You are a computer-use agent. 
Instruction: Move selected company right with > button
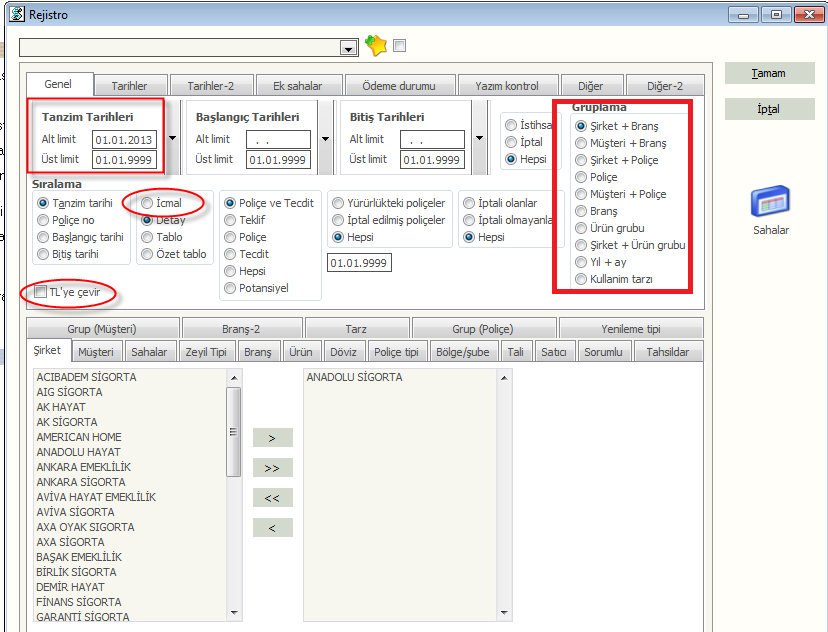(272, 438)
